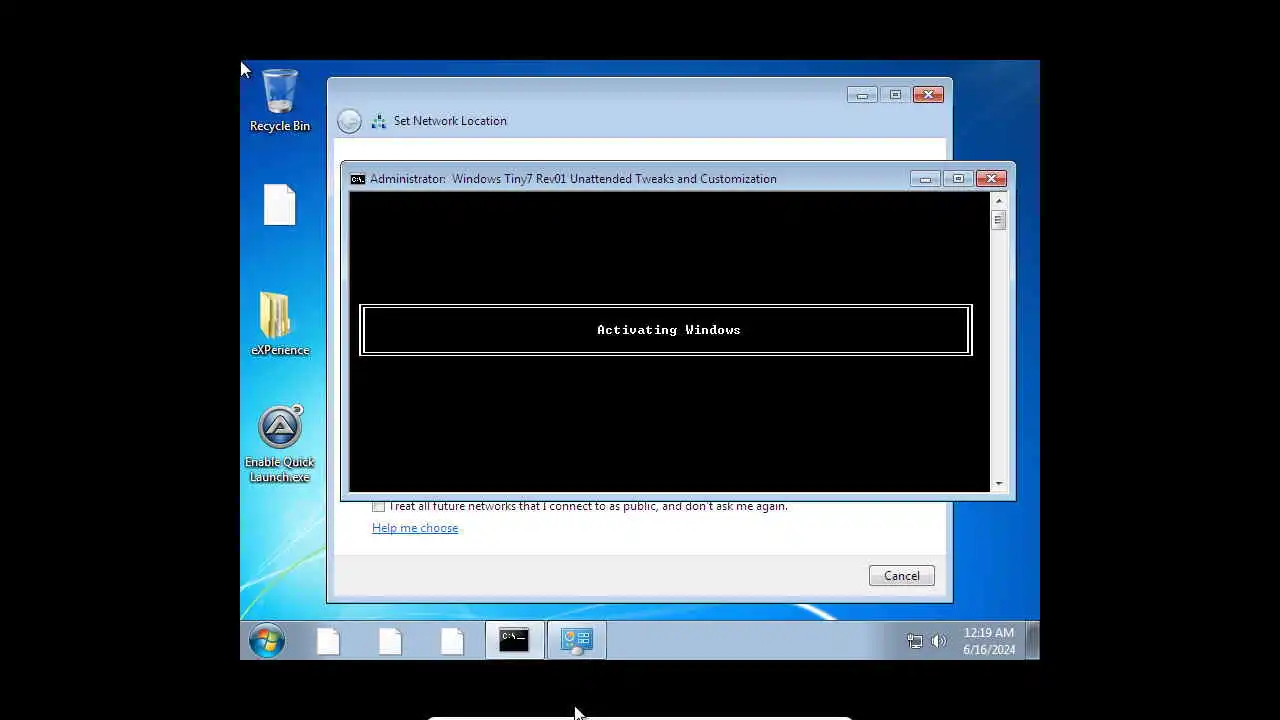Open the Help me choose link
The height and width of the screenshot is (720, 1280).
(x=415, y=528)
